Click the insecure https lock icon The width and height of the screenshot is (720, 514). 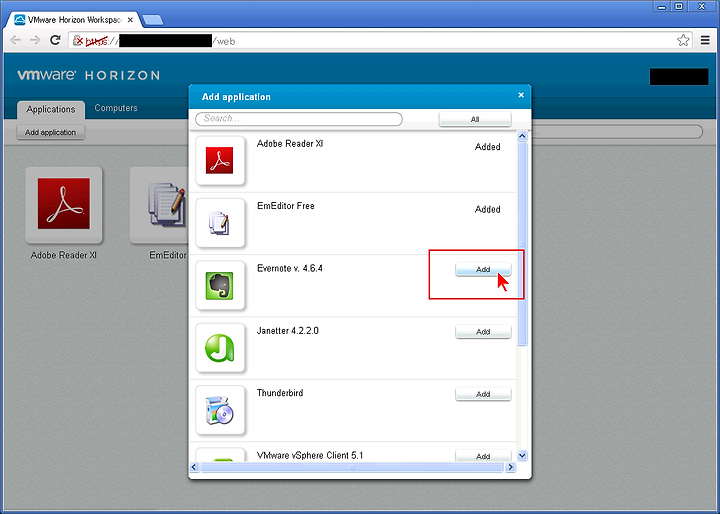(x=78, y=41)
